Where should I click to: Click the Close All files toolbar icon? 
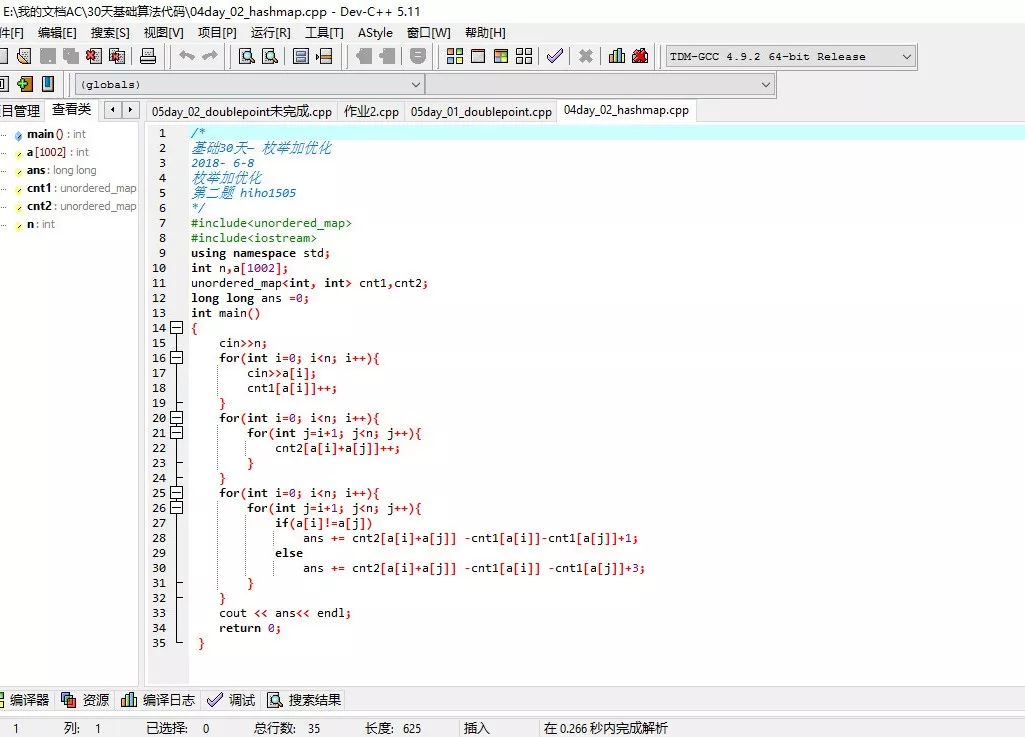tap(117, 56)
